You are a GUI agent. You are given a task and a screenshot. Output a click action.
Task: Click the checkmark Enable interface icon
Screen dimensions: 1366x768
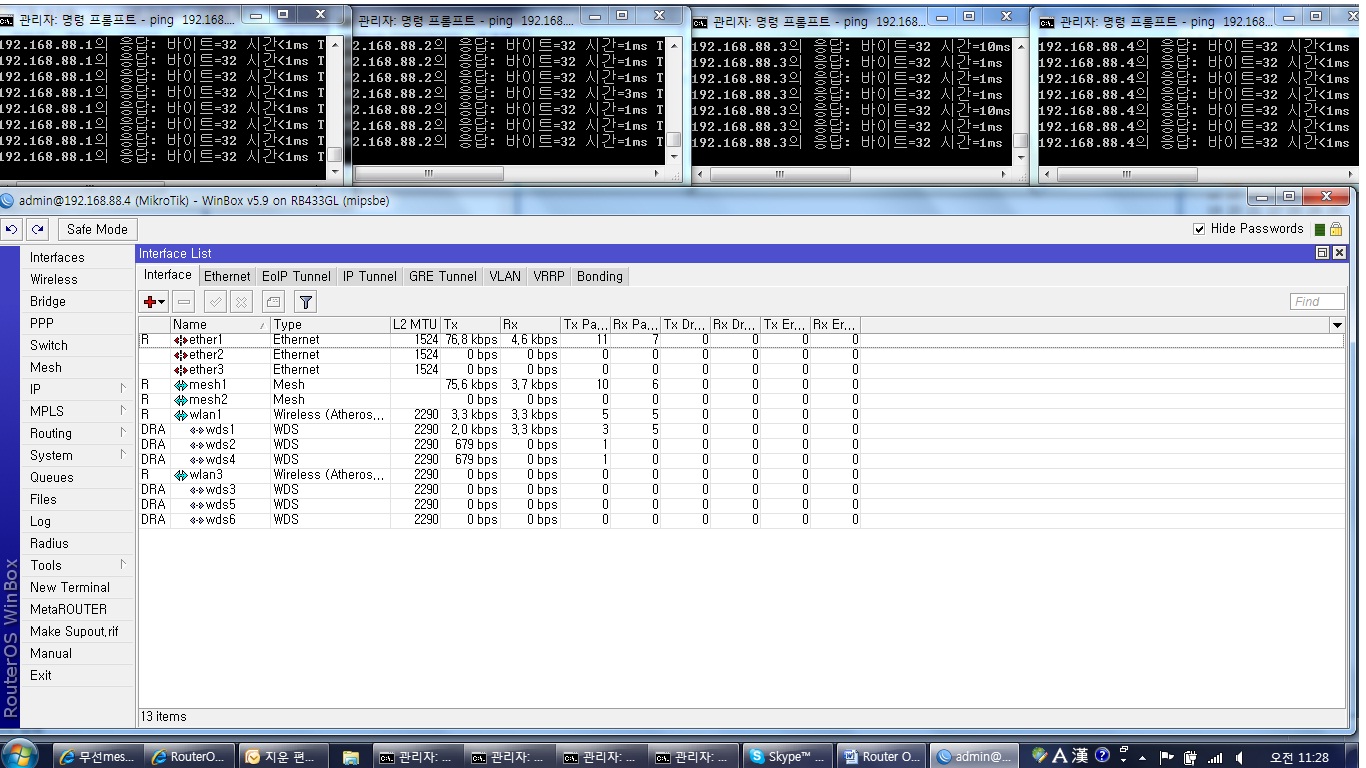(214, 301)
